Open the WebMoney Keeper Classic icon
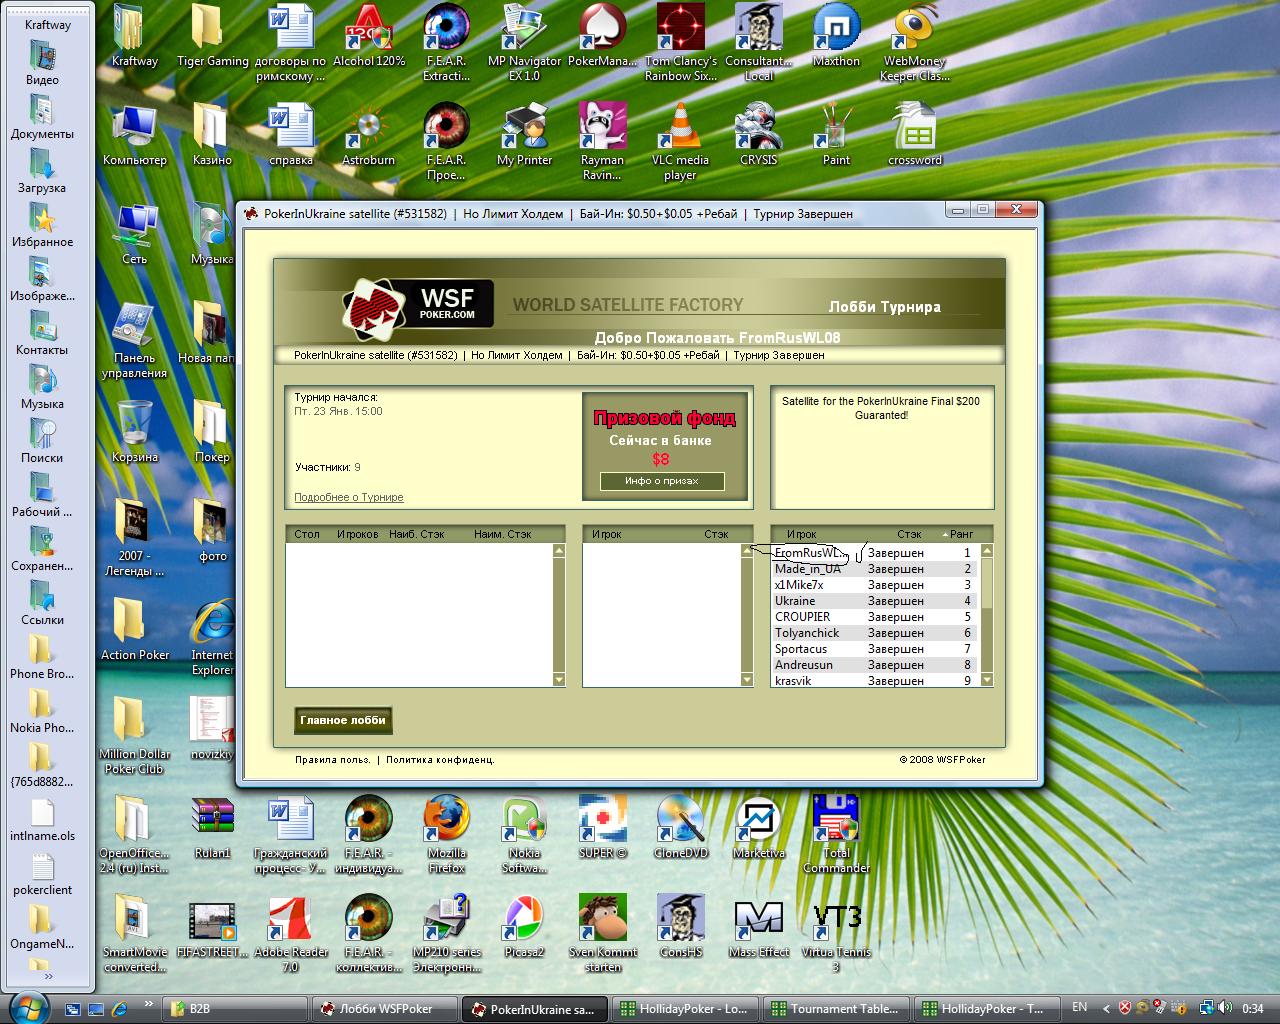 pyautogui.click(x=914, y=30)
